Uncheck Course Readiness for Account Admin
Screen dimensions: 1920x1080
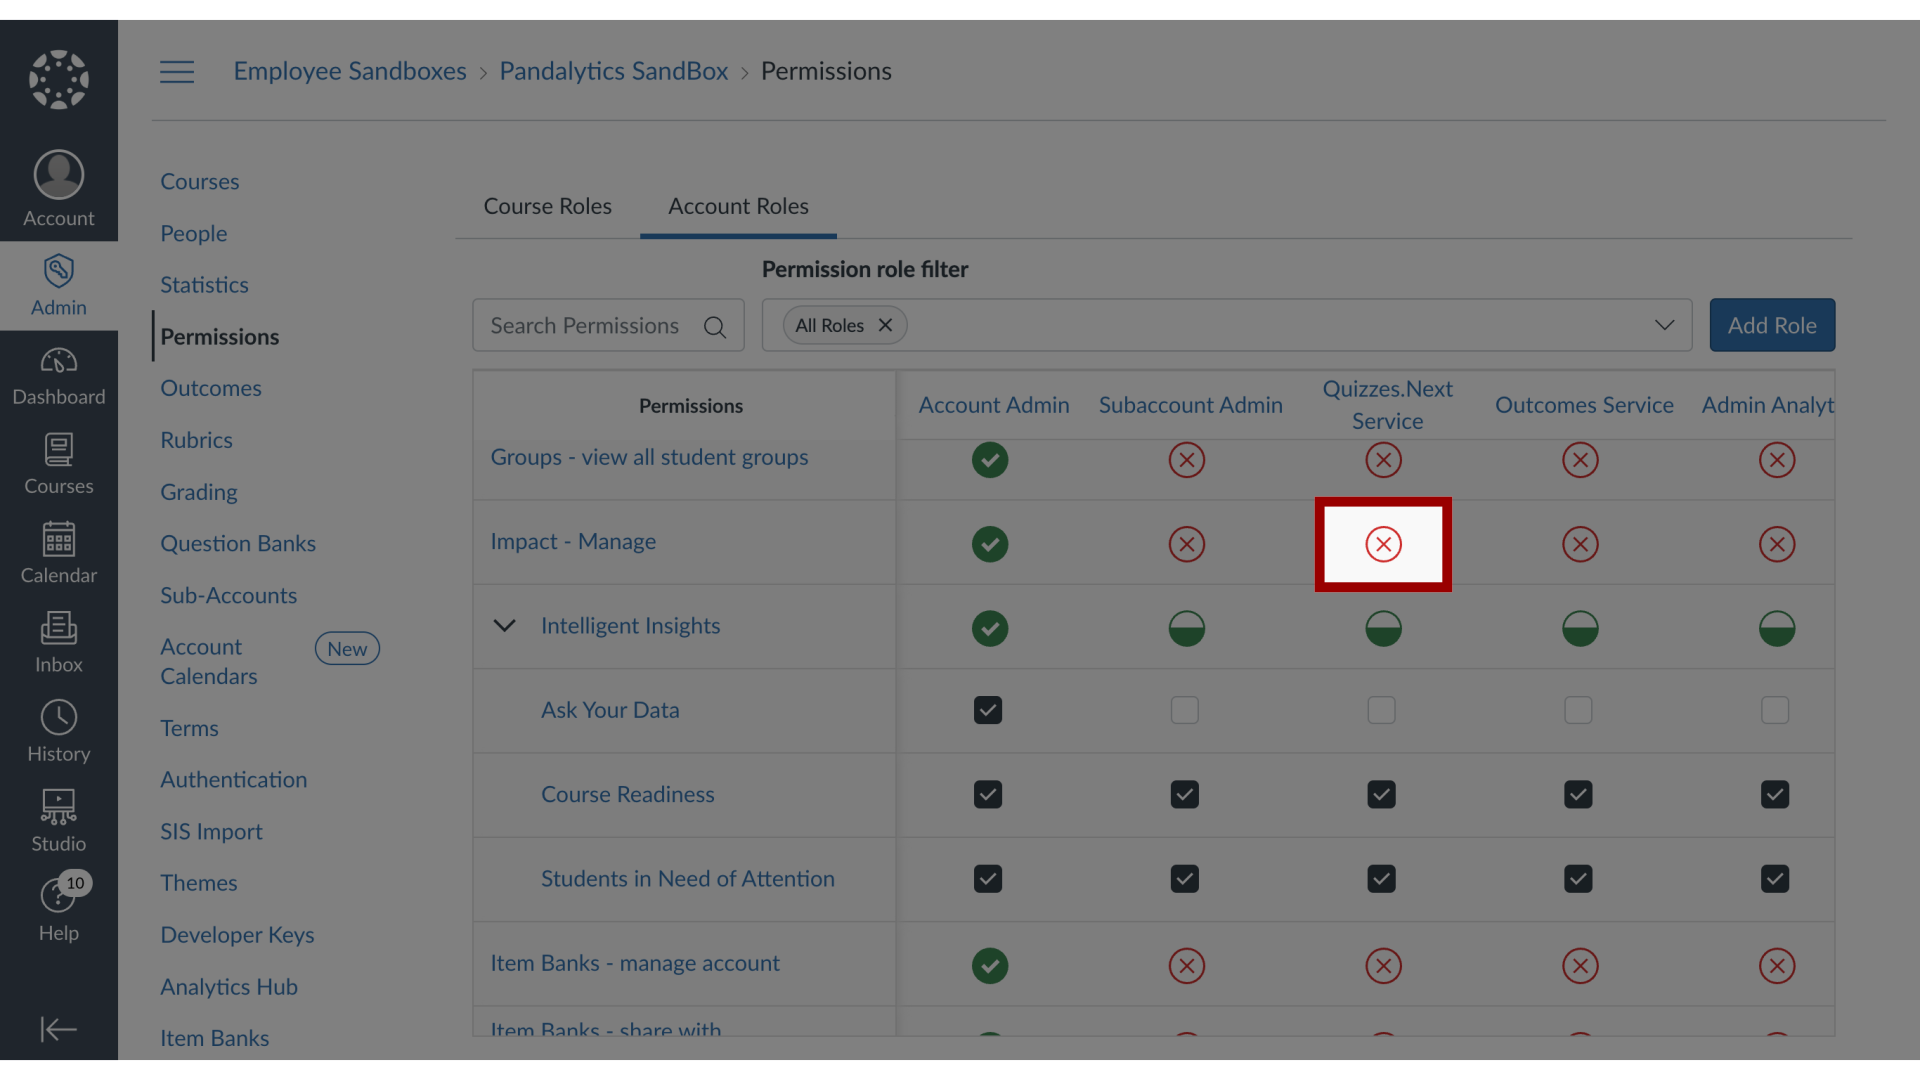pyautogui.click(x=988, y=795)
